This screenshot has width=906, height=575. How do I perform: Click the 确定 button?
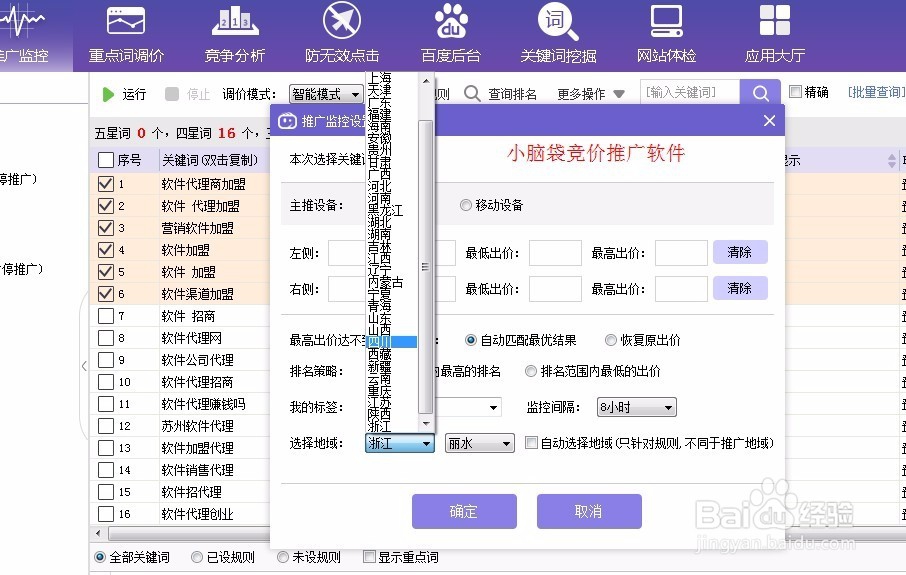point(464,511)
